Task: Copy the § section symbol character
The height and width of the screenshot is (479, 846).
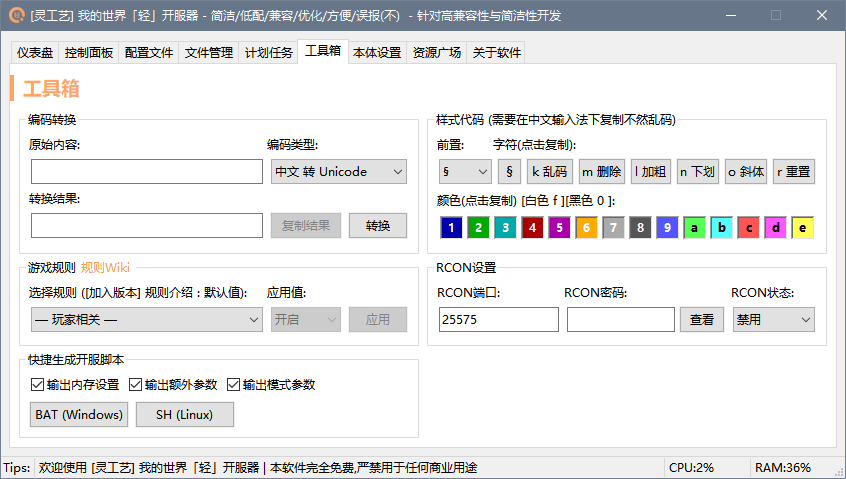Action: tap(509, 172)
